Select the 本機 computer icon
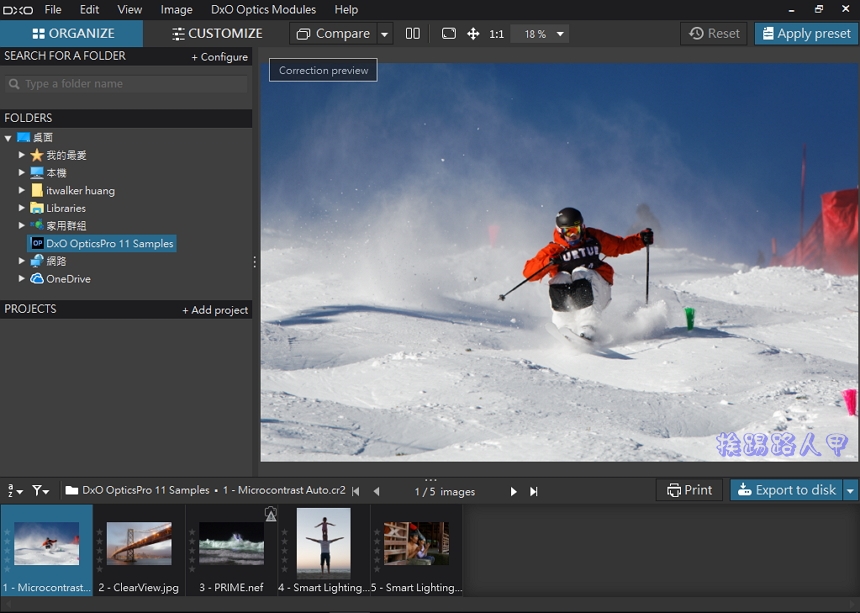The height and width of the screenshot is (613, 860). pos(37,173)
